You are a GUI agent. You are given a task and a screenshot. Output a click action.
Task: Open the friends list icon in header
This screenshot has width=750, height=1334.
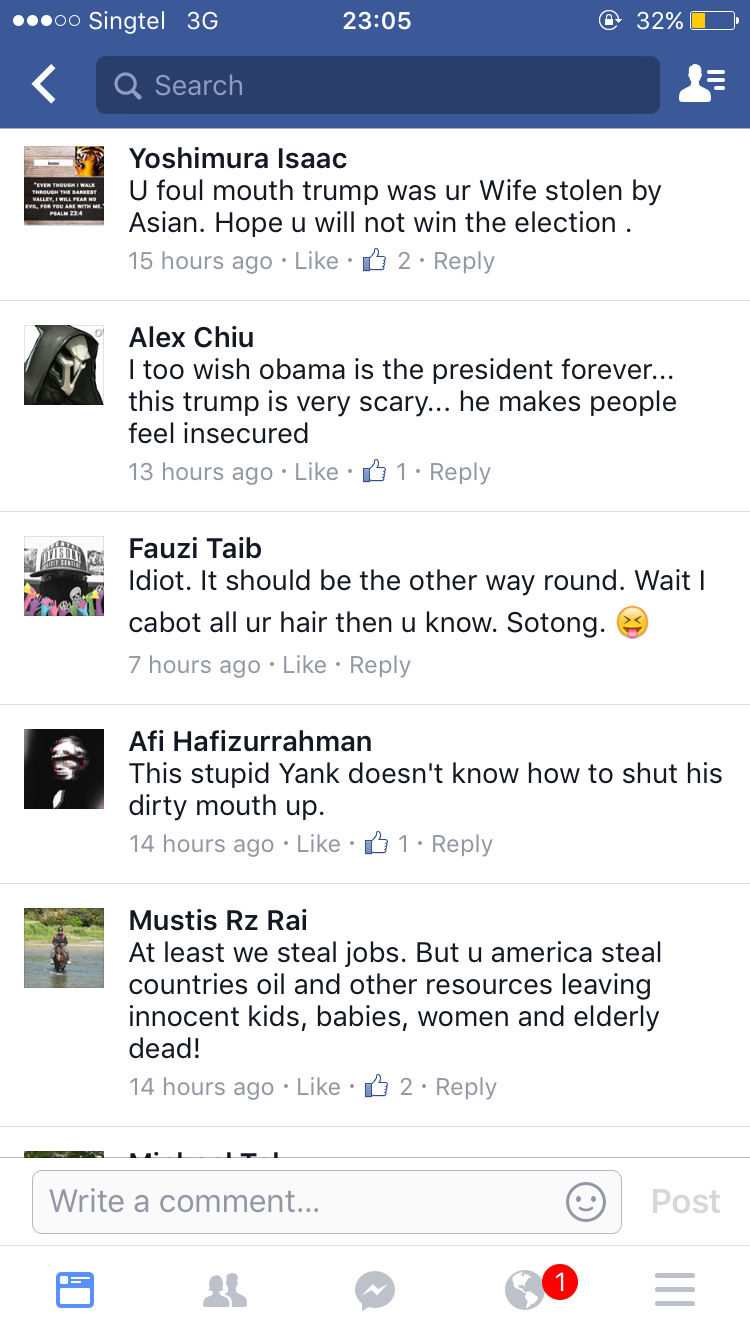point(702,85)
